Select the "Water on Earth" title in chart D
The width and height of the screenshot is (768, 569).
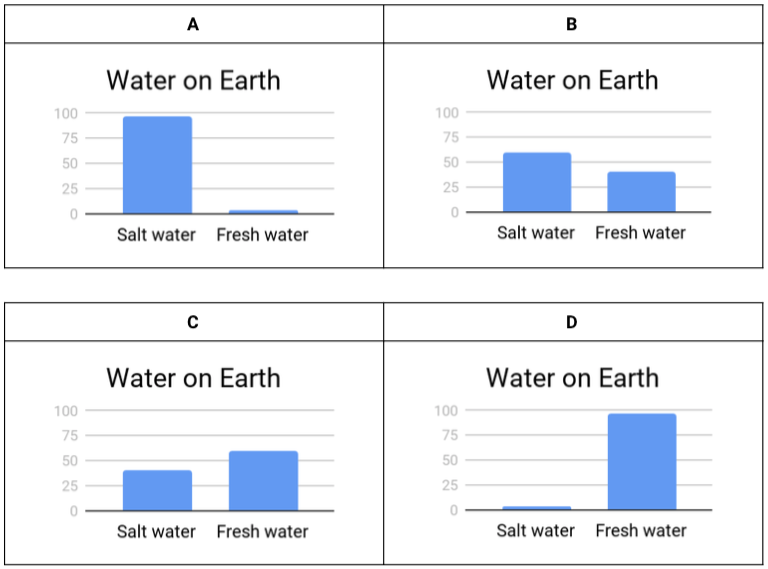pyautogui.click(x=572, y=378)
